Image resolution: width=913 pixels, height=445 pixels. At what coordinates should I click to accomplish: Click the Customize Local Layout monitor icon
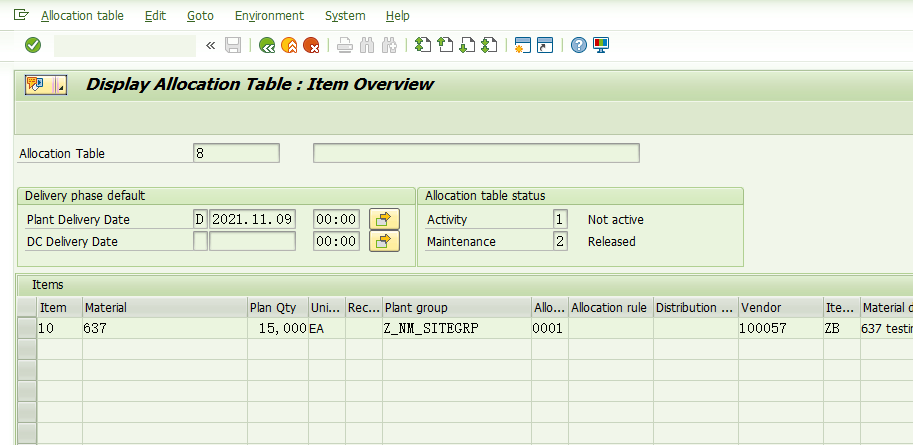pos(601,45)
